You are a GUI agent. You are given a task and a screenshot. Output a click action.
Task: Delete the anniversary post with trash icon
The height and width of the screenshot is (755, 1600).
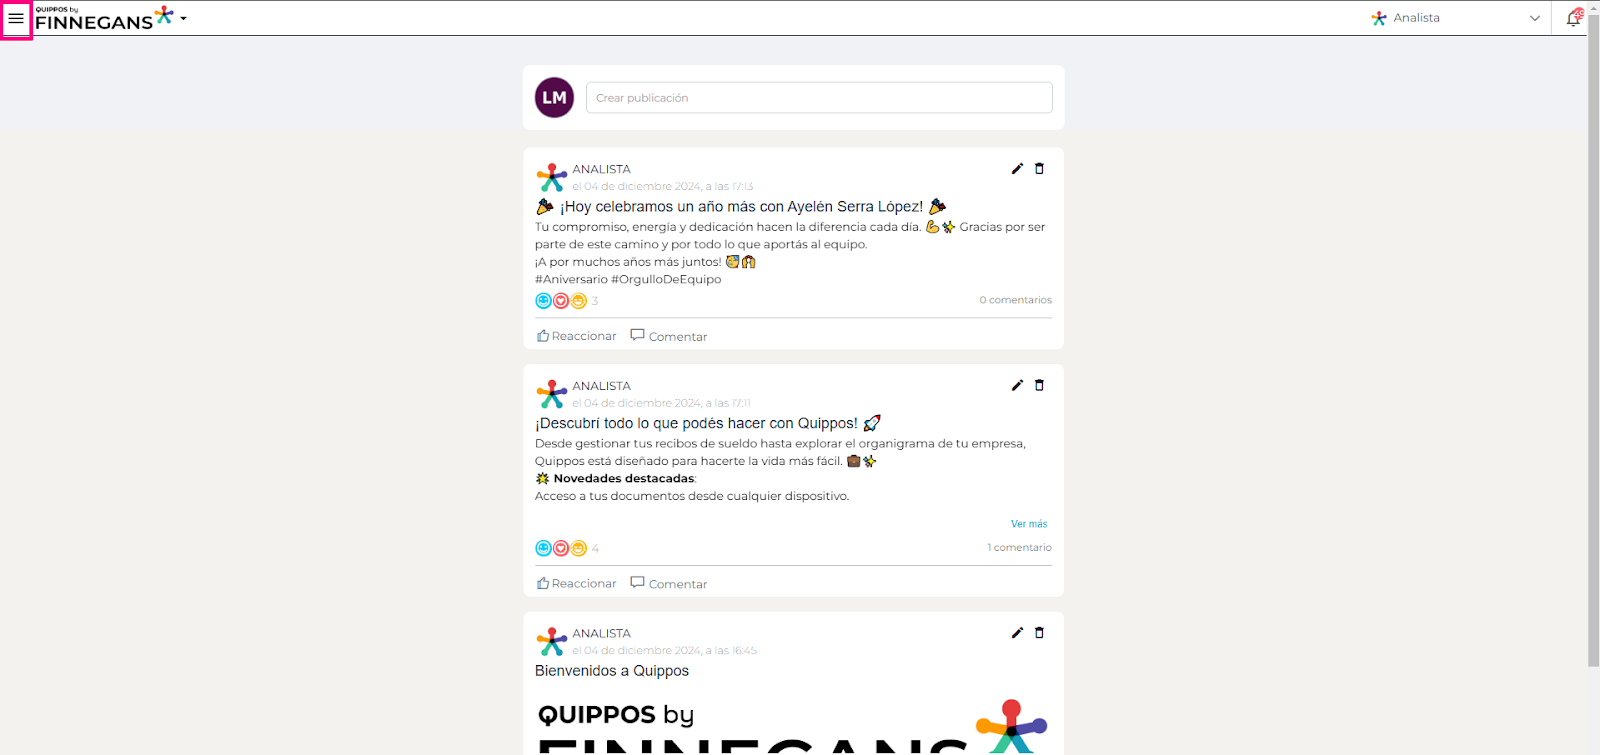pyautogui.click(x=1039, y=169)
